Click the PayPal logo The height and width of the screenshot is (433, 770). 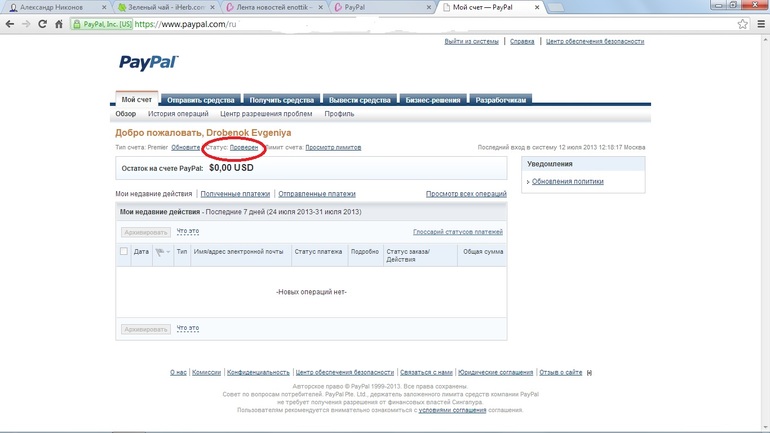coord(148,63)
